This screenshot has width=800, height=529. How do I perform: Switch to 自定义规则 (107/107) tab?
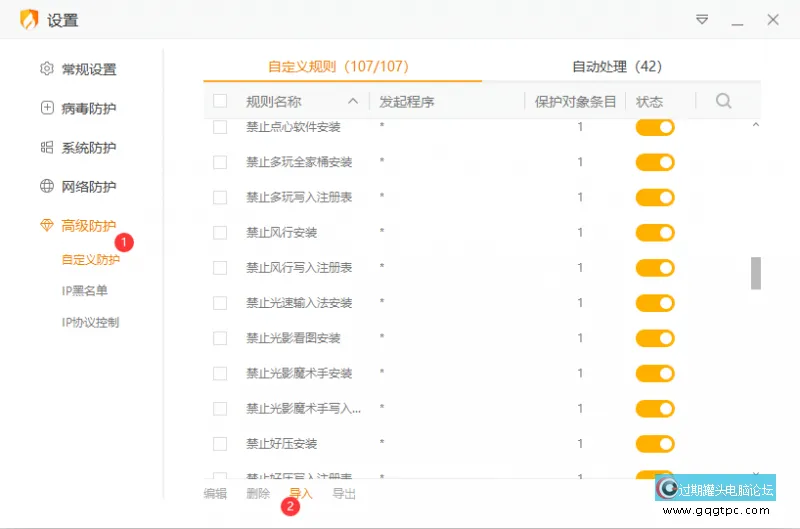[x=338, y=66]
